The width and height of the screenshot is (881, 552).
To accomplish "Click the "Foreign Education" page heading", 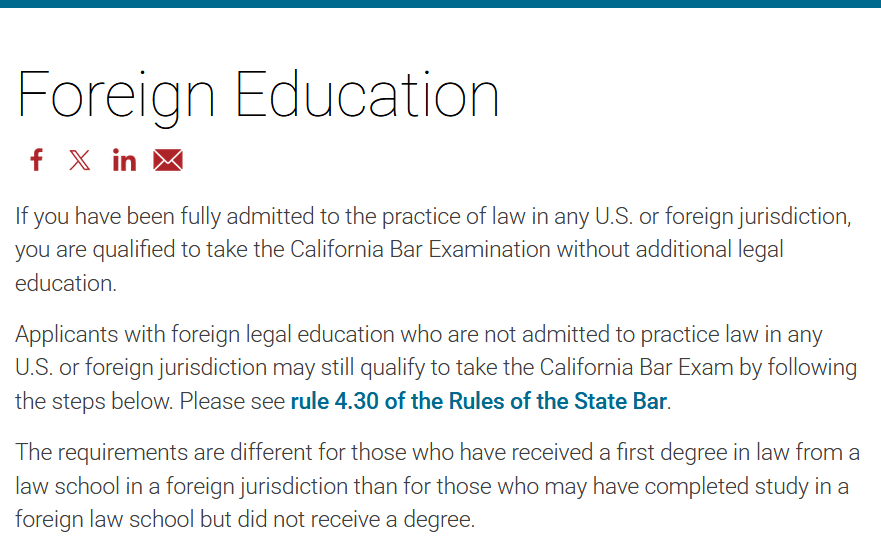I will pyautogui.click(x=258, y=96).
